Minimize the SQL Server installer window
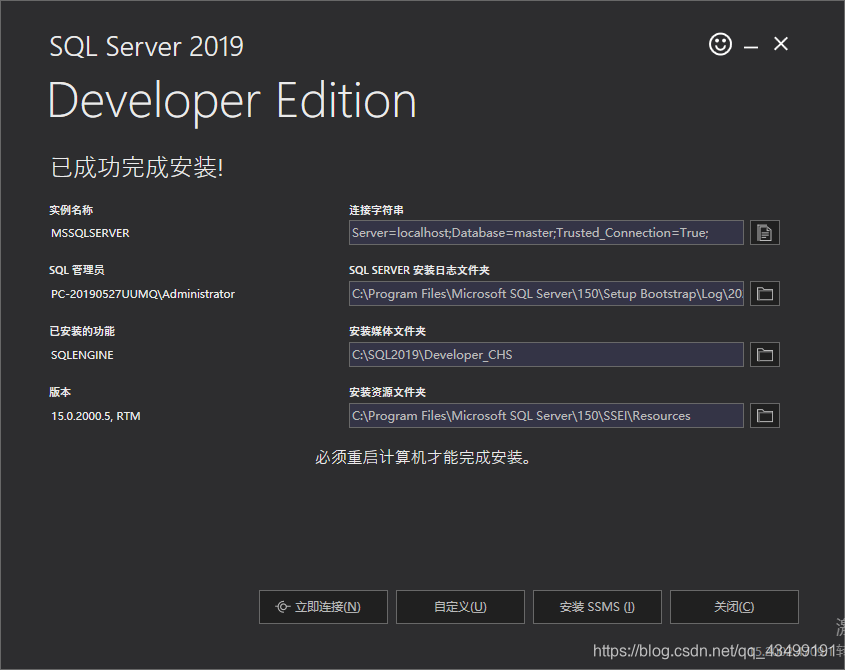845x670 pixels. tap(751, 47)
